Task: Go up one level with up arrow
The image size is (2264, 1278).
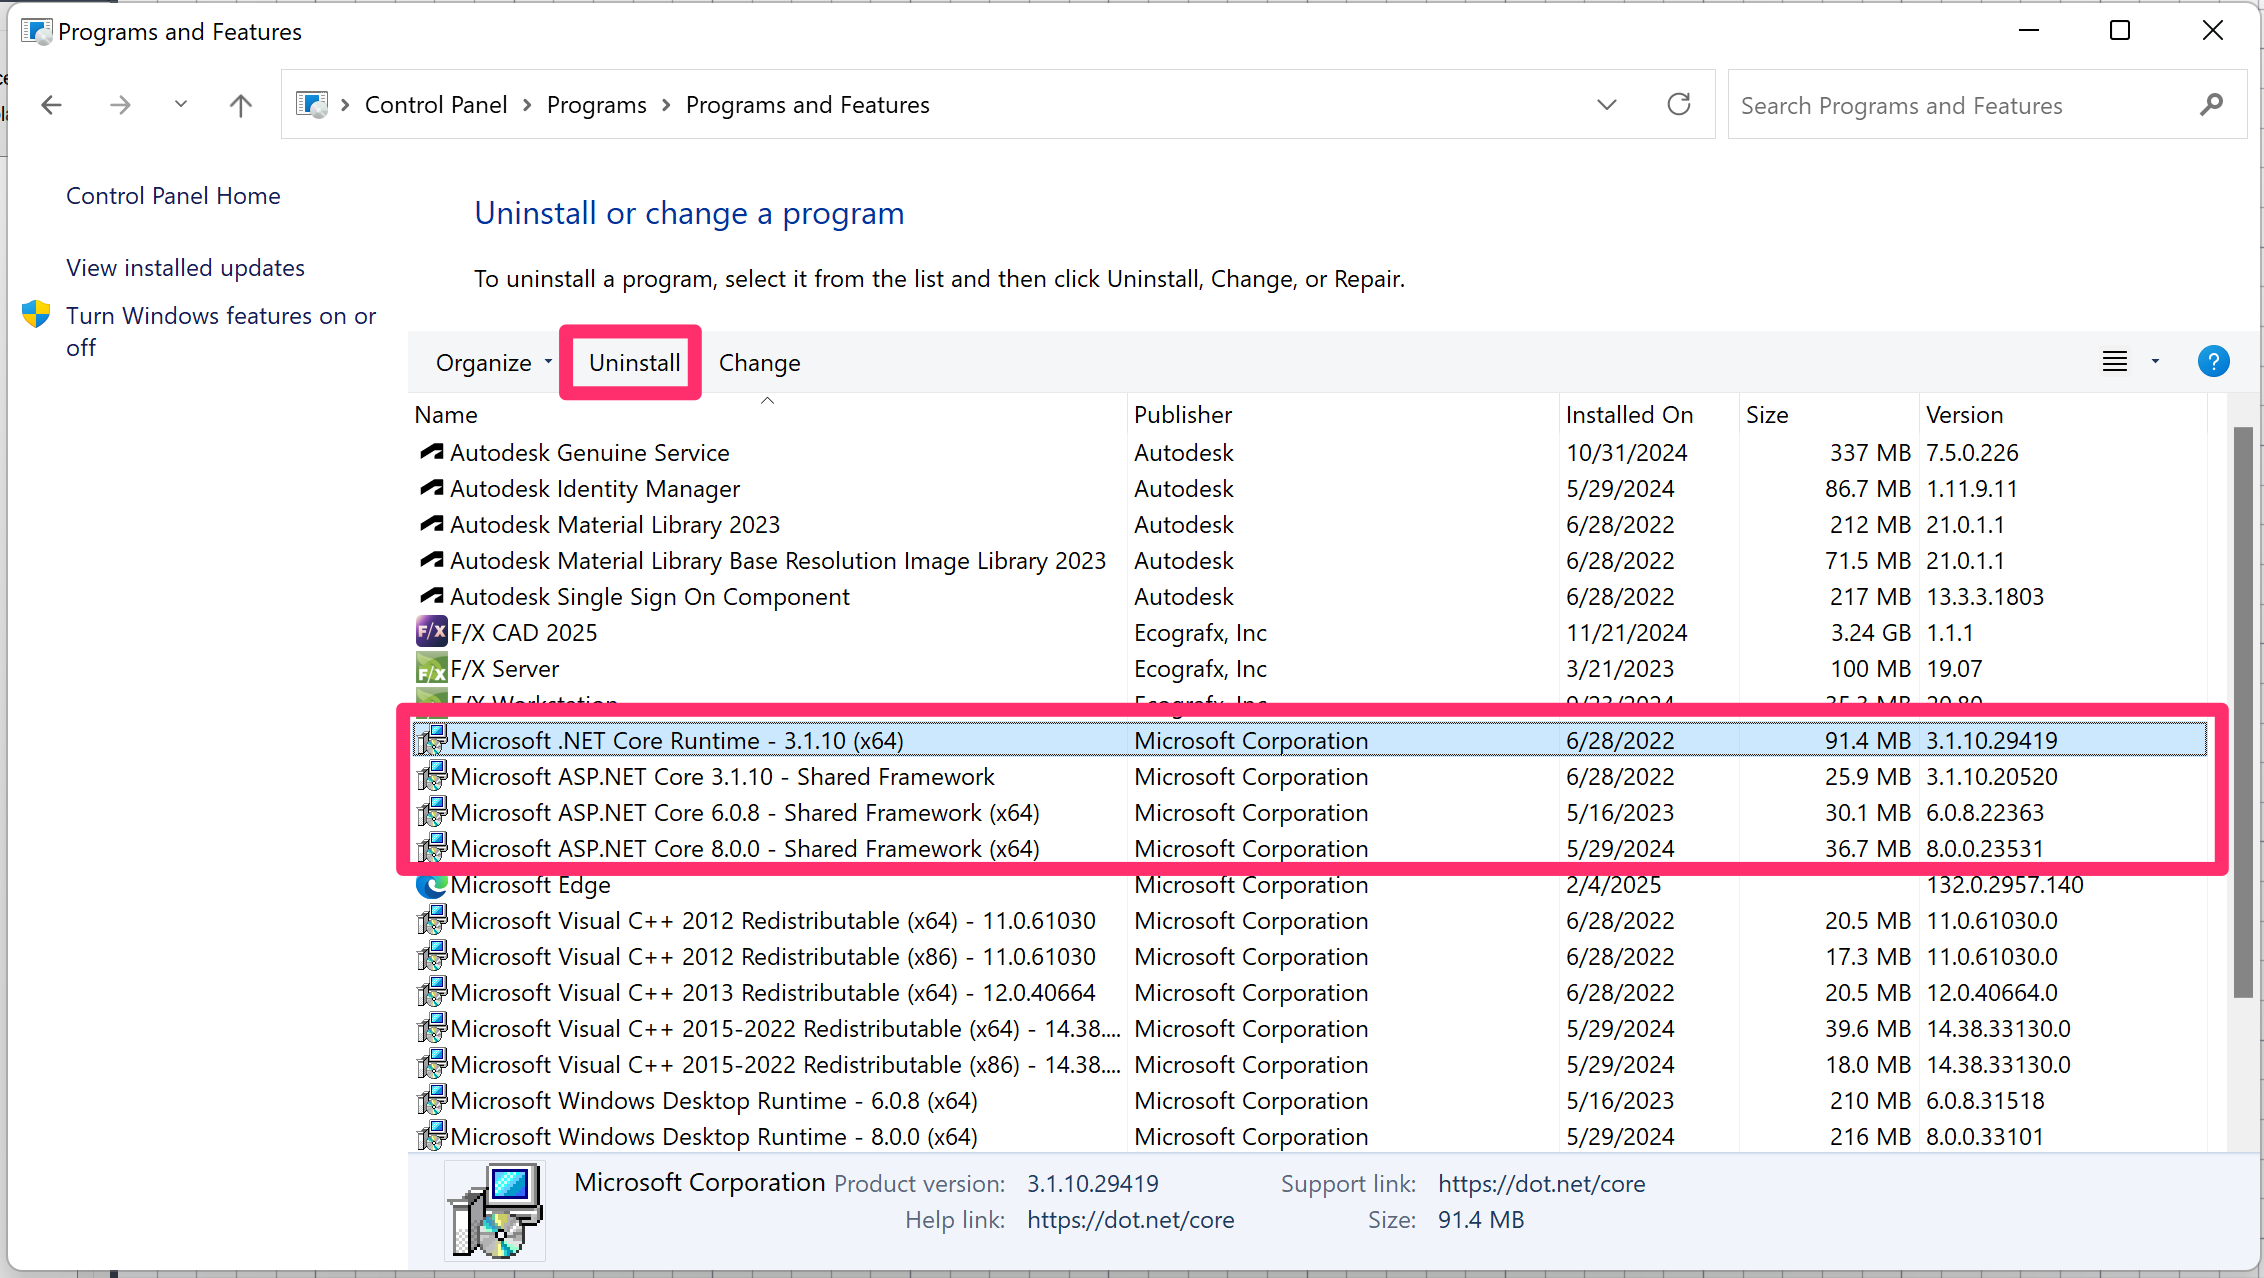Action: 240,105
